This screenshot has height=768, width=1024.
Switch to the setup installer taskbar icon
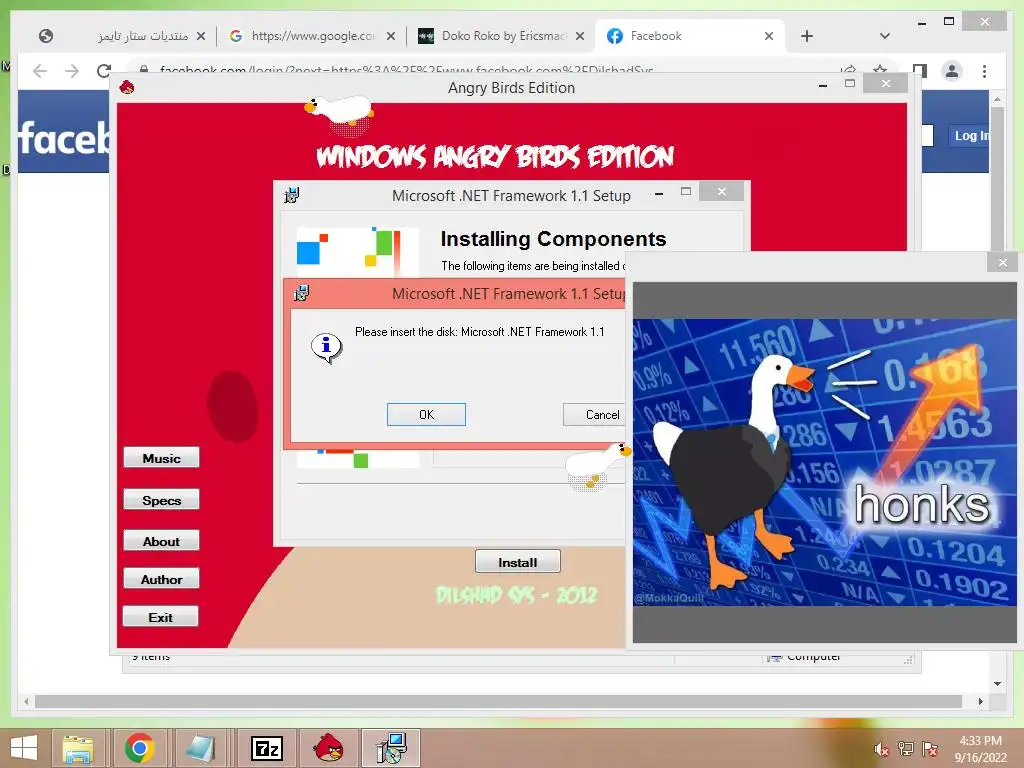tap(391, 748)
